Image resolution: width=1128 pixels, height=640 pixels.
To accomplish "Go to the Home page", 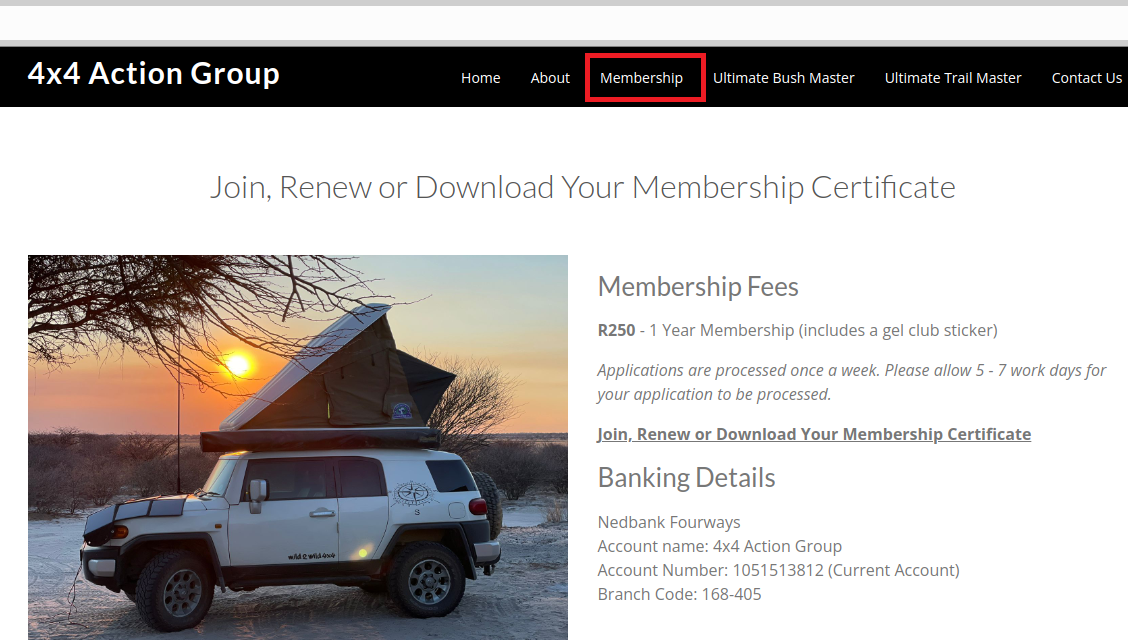I will tap(481, 78).
